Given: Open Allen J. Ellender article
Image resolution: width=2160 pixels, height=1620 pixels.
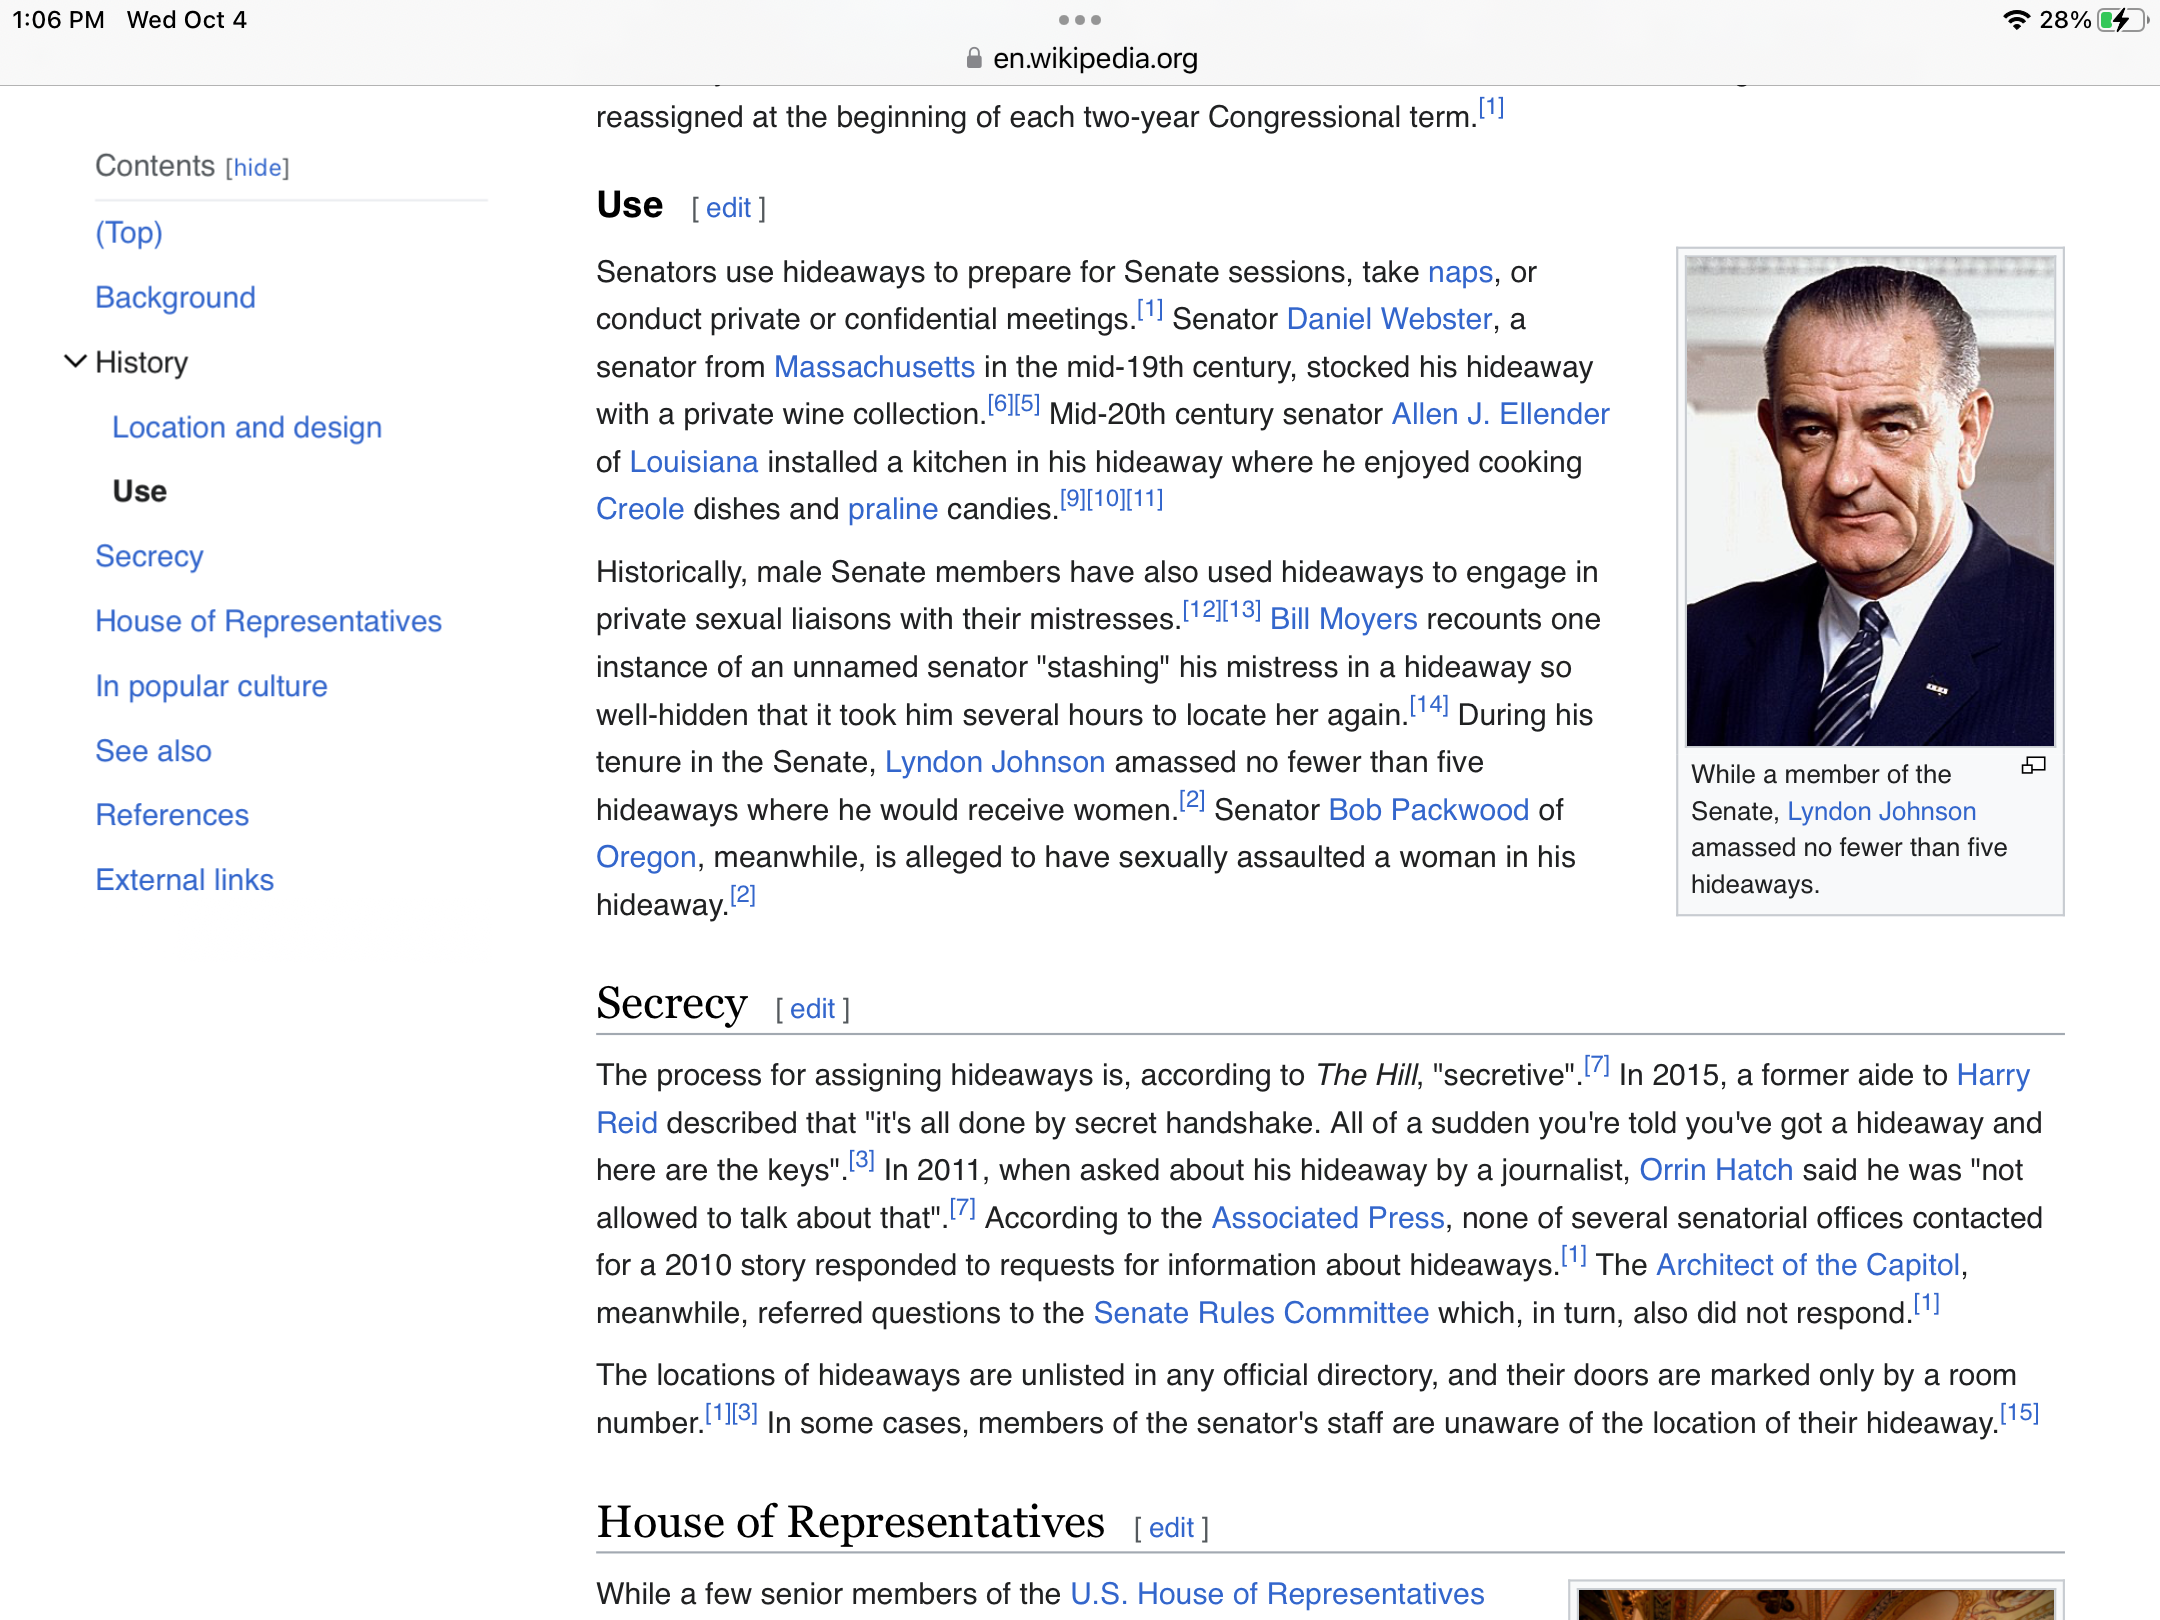Looking at the screenshot, I should (1500, 414).
